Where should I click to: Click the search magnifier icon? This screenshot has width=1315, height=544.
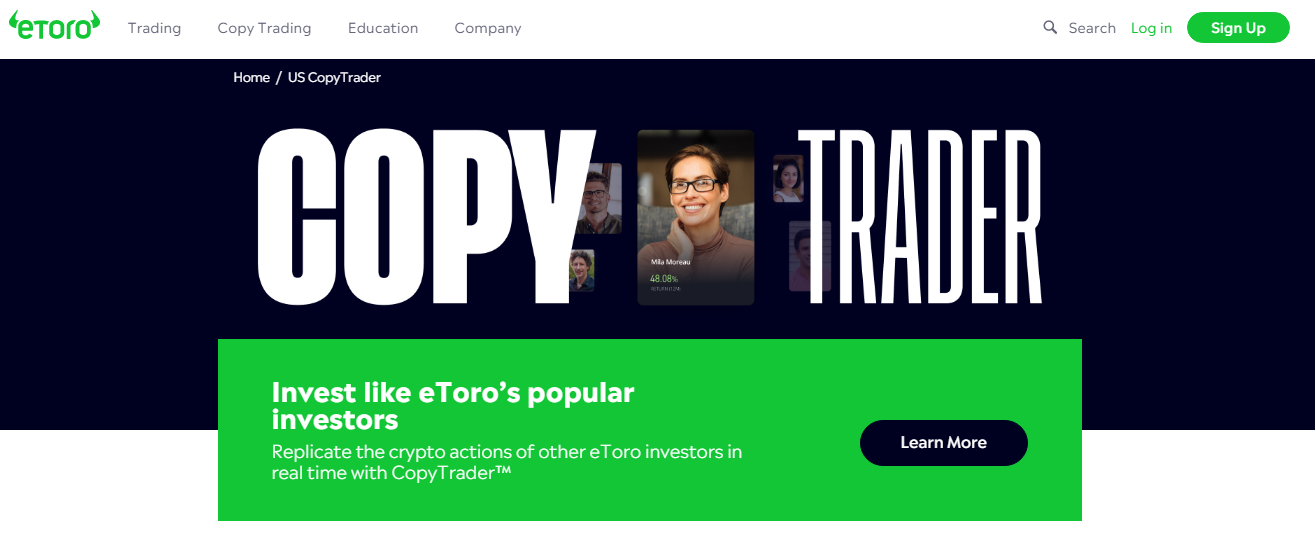click(x=1050, y=28)
